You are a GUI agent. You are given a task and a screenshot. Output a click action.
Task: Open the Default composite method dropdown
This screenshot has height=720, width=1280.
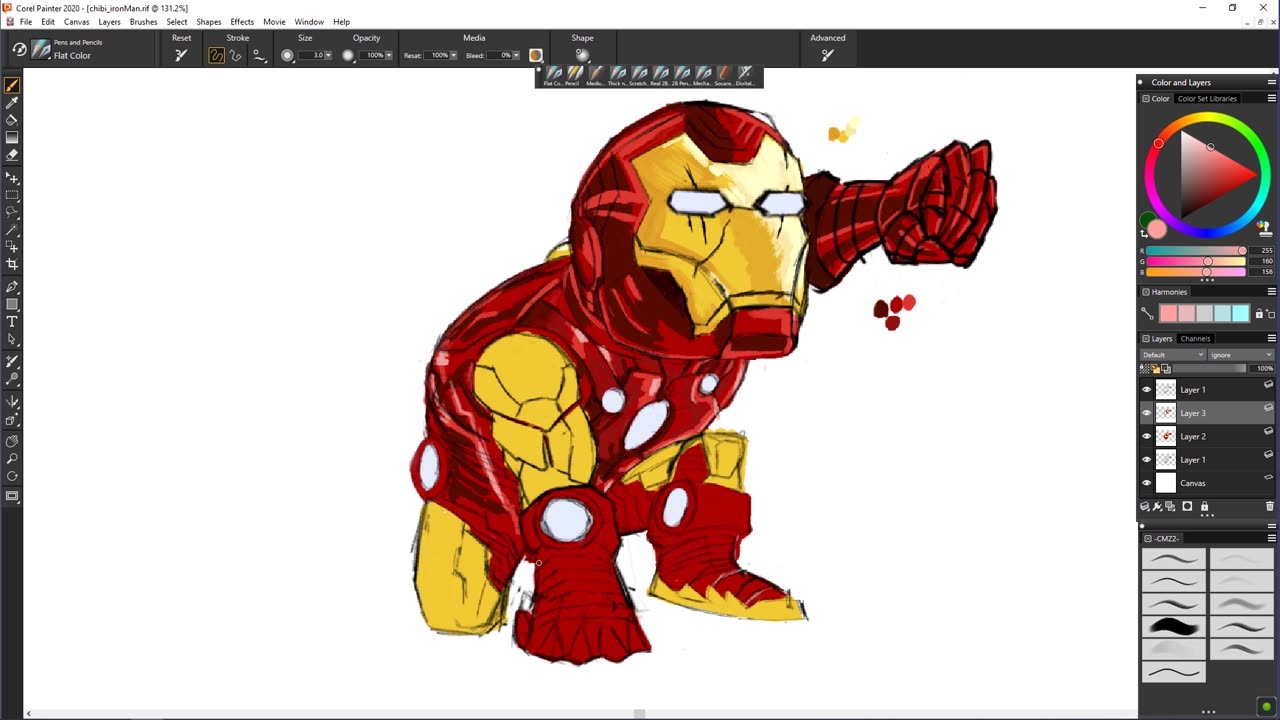tap(1173, 355)
